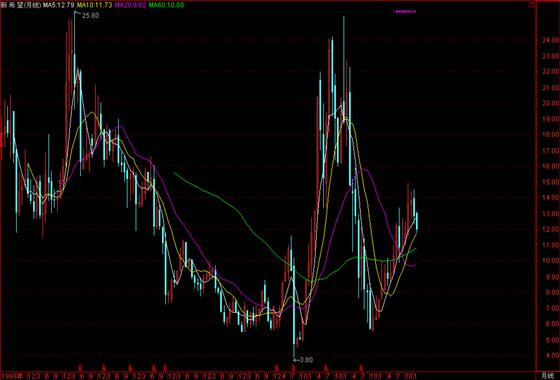Click the last red event marker above time axis
The height and width of the screenshot is (380, 560).
coord(361,368)
